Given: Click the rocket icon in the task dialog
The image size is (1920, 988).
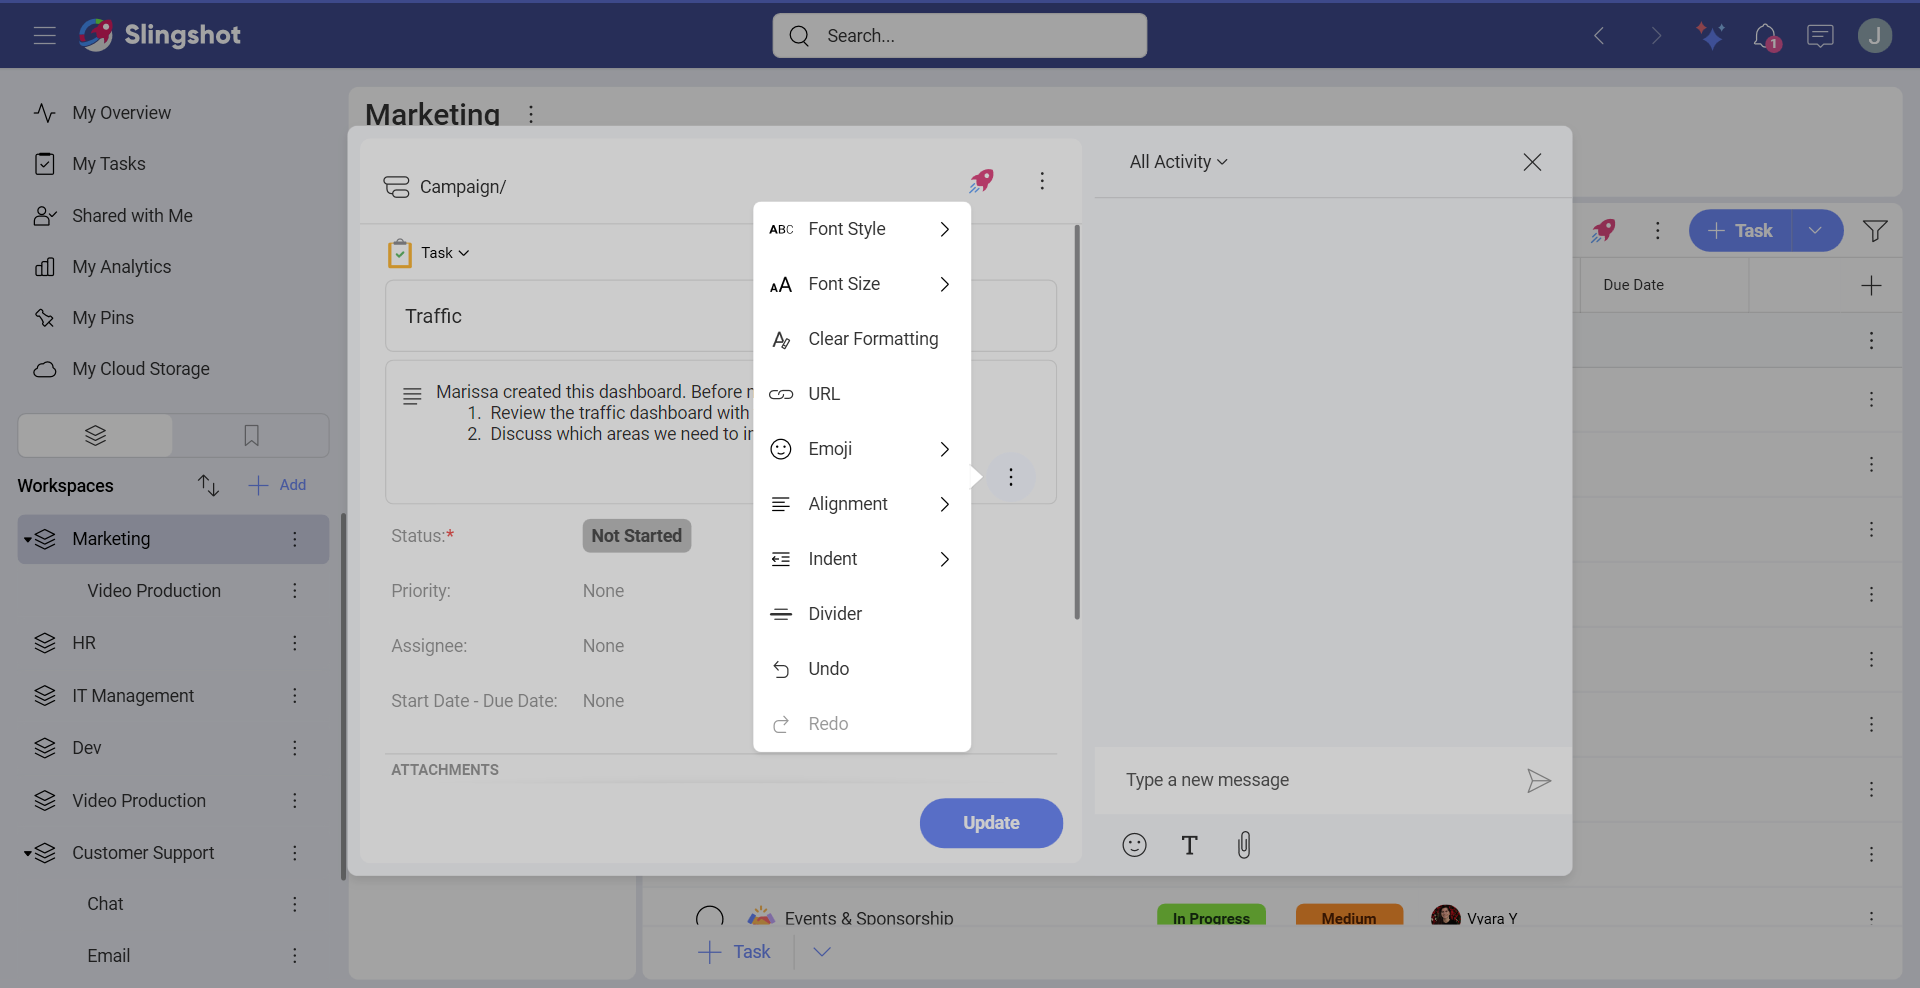Looking at the screenshot, I should 982,181.
